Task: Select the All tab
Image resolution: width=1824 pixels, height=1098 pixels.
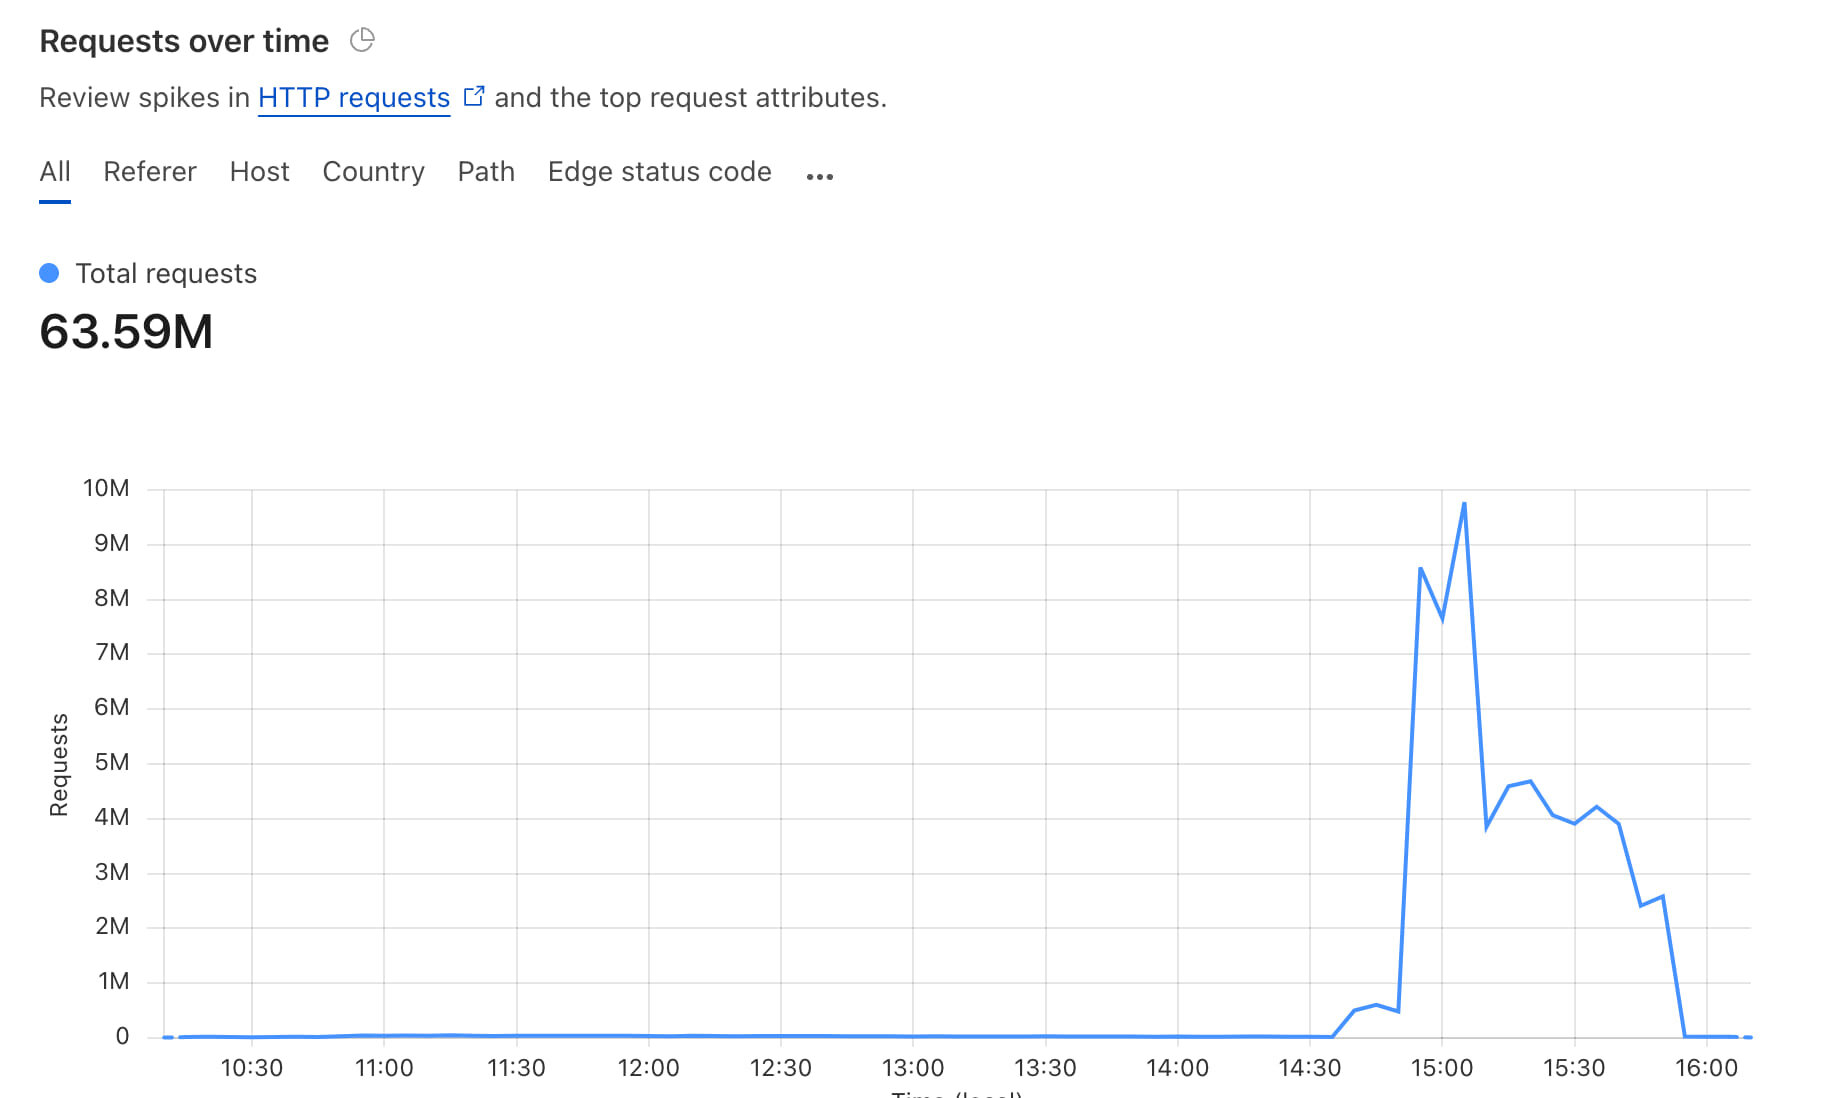Action: pyautogui.click(x=55, y=172)
